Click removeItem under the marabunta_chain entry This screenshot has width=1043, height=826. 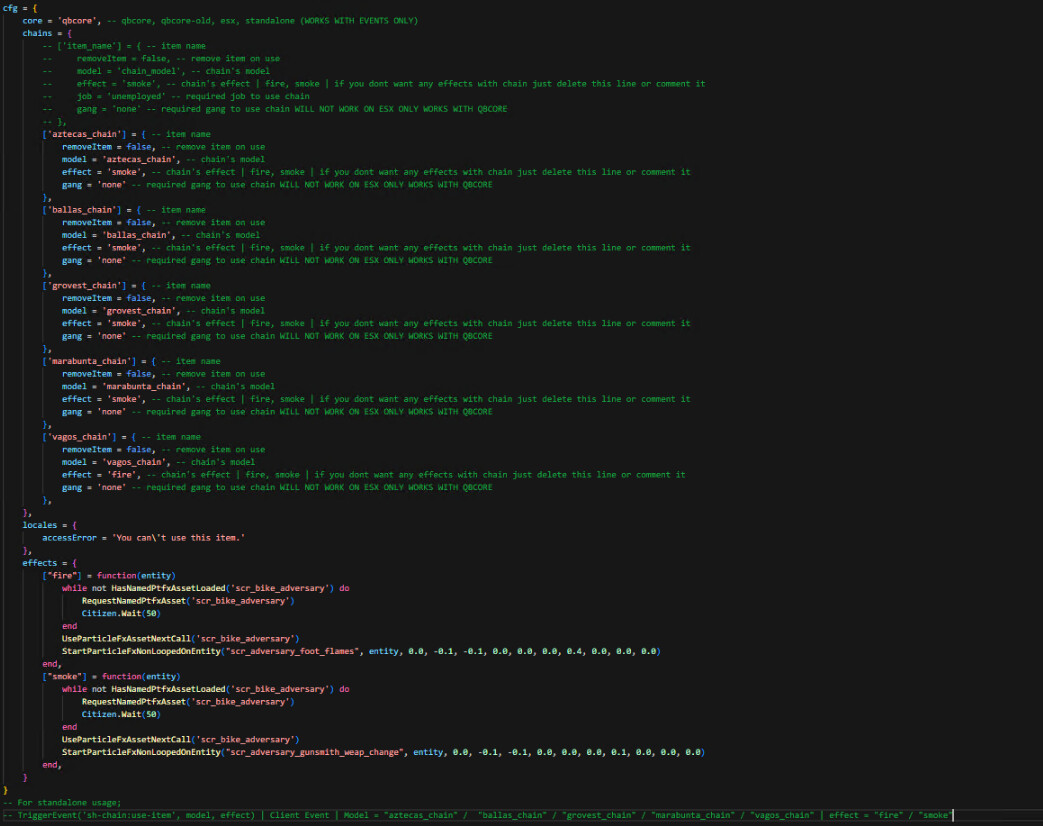(x=86, y=374)
